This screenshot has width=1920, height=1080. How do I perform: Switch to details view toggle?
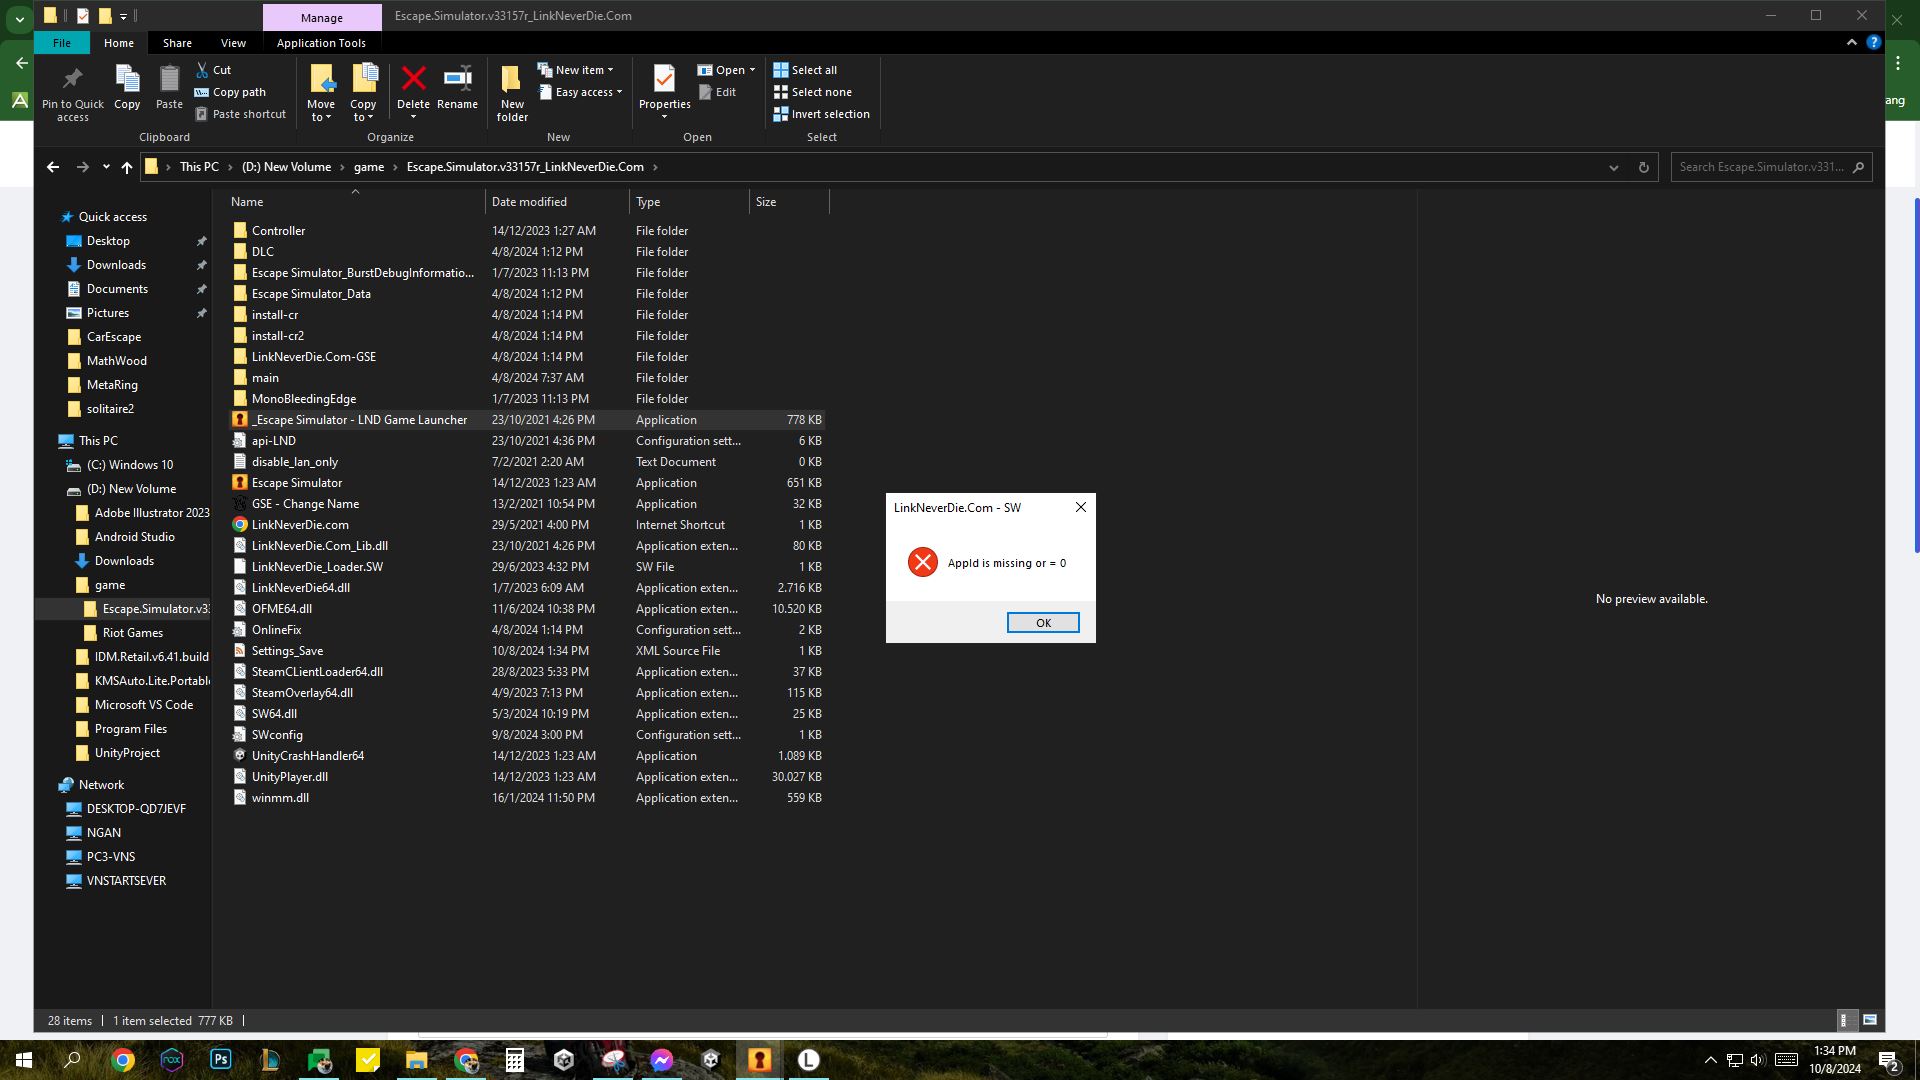pyautogui.click(x=1843, y=1020)
